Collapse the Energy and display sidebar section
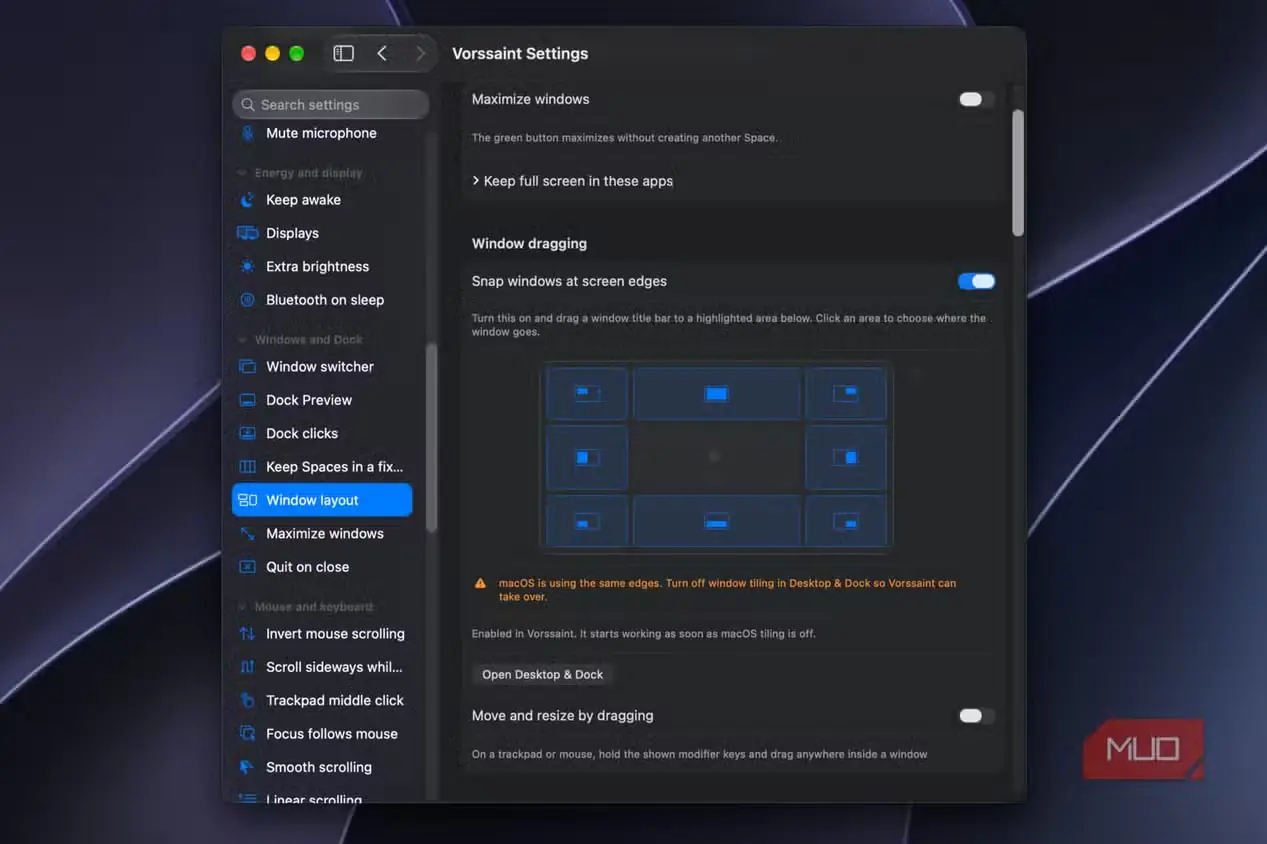The image size is (1267, 844). [241, 173]
